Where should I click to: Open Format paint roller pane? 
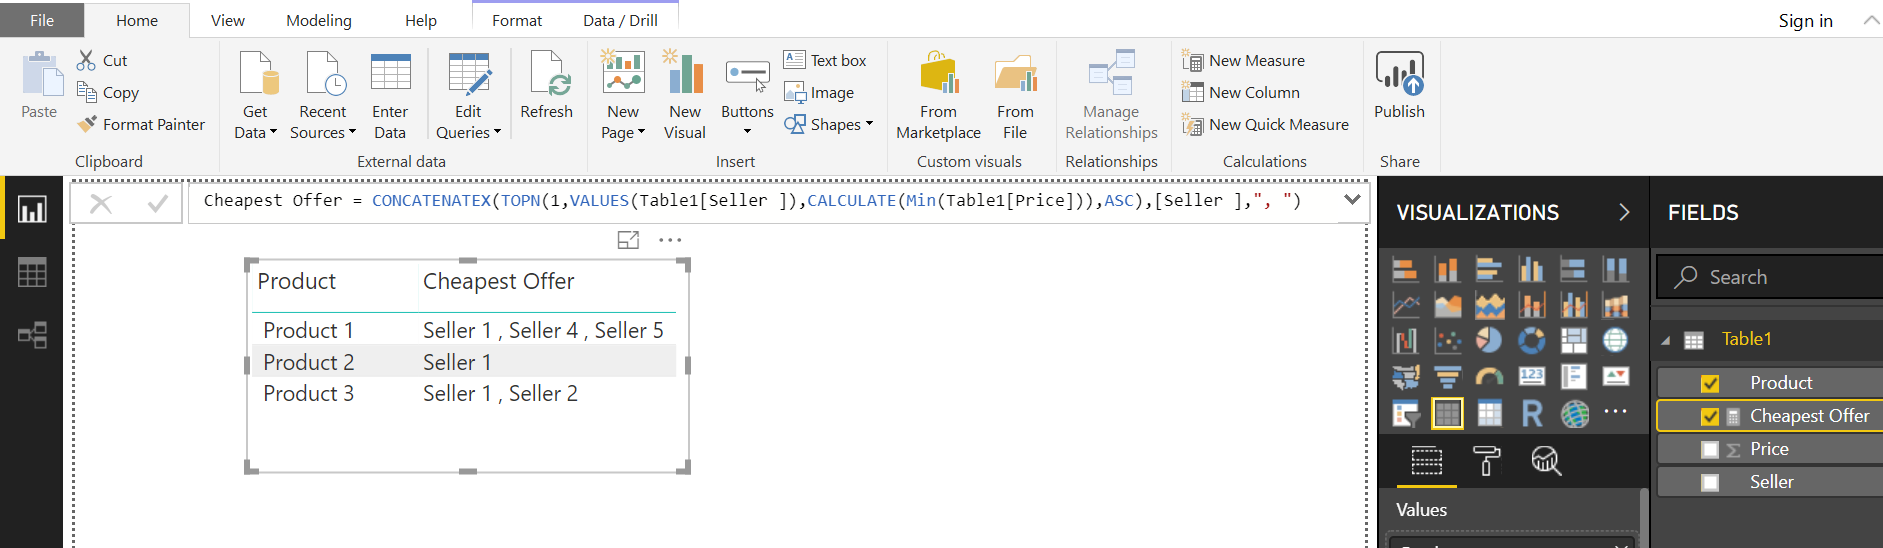tap(1486, 461)
